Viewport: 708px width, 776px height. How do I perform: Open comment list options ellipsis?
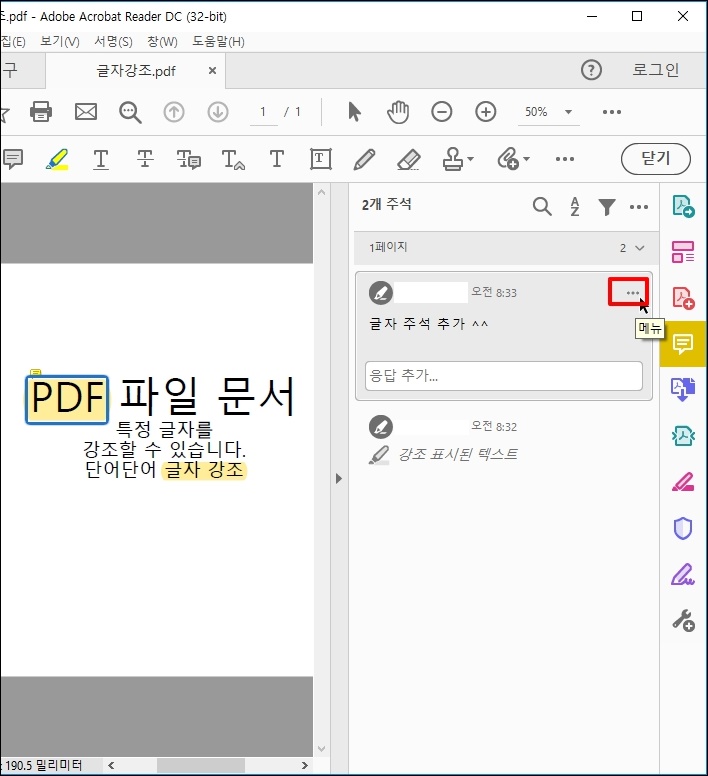639,207
